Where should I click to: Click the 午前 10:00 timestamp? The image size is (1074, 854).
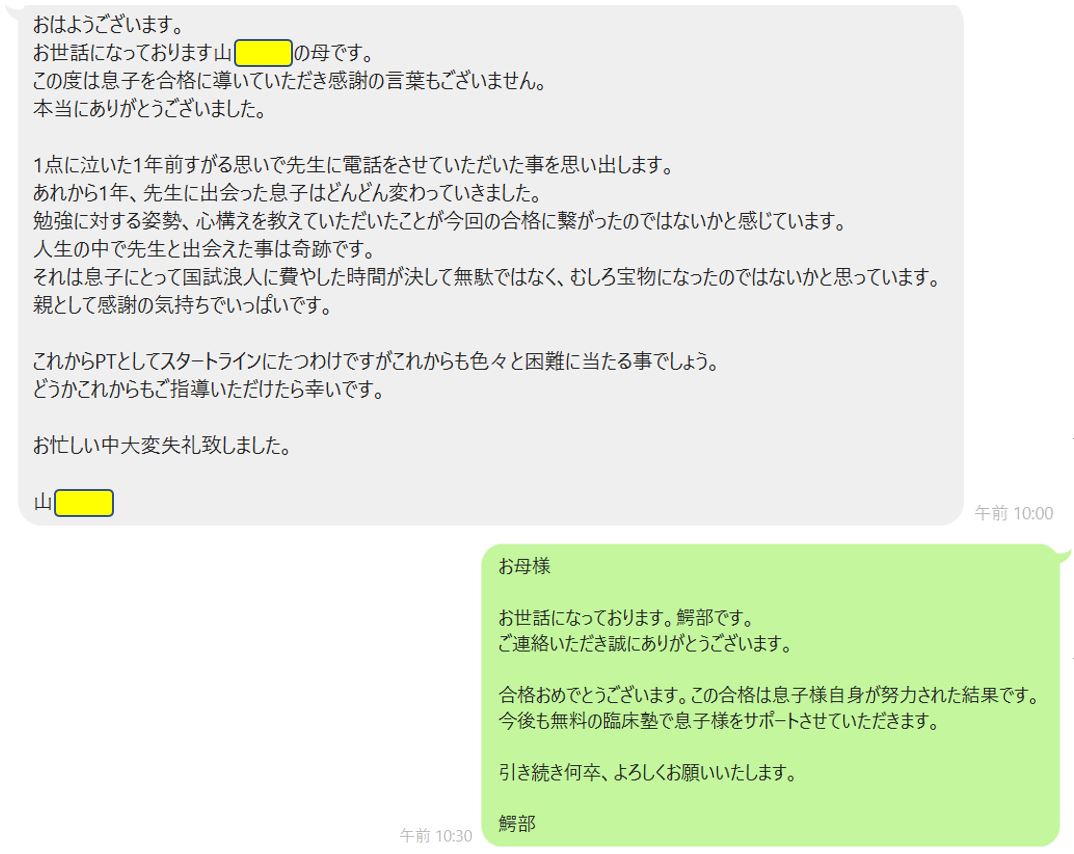1014,513
